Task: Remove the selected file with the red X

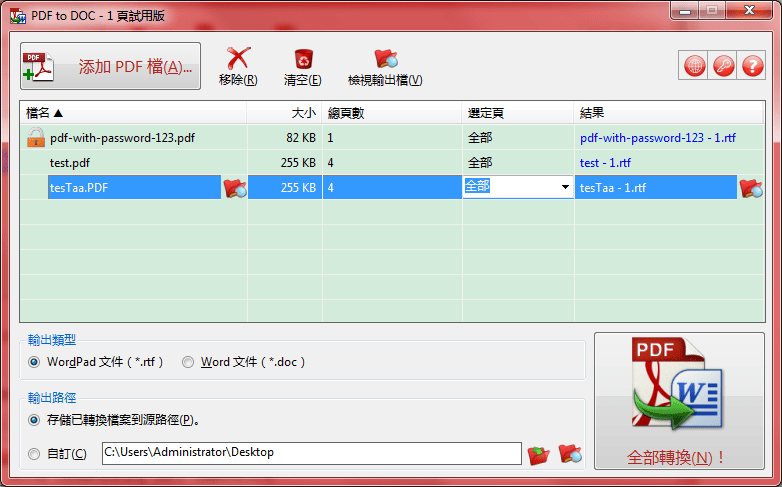Action: [x=238, y=66]
